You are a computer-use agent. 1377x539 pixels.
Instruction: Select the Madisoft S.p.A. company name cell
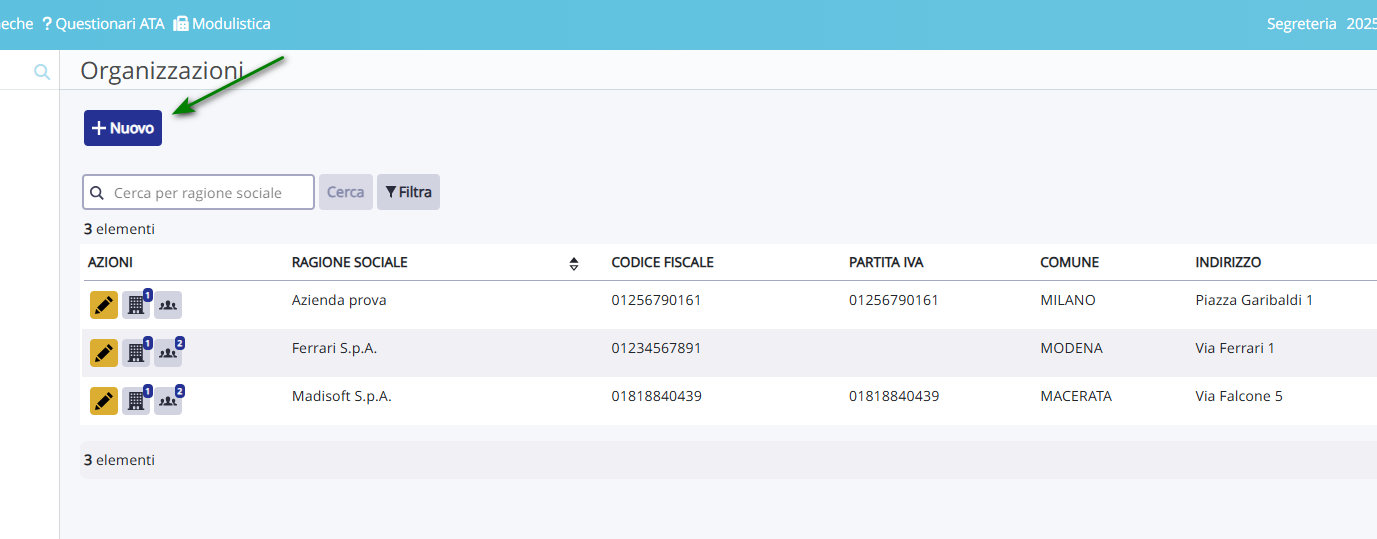point(341,396)
